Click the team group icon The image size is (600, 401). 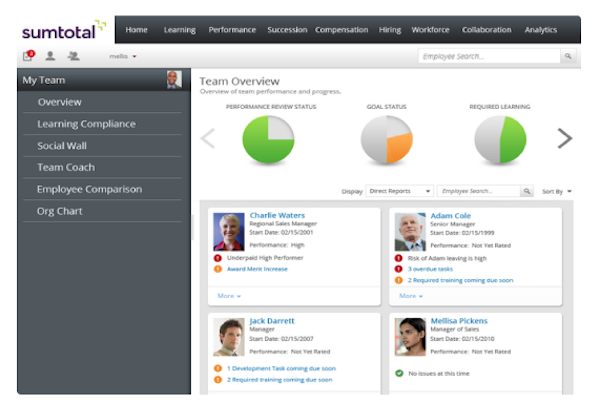73,57
